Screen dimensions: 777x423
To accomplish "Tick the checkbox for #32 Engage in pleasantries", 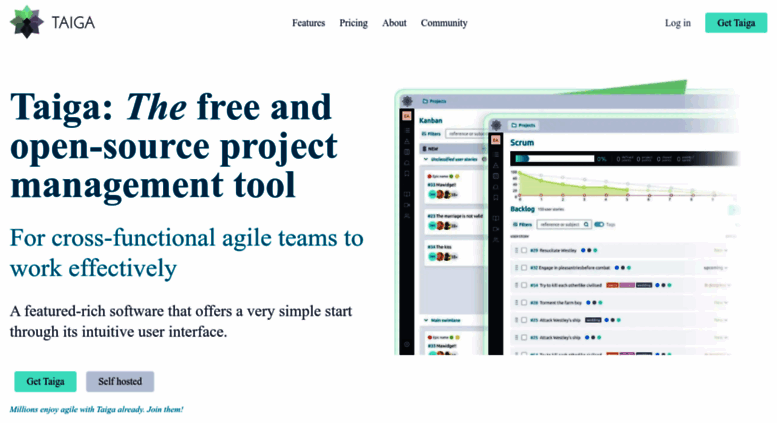I will (x=524, y=268).
